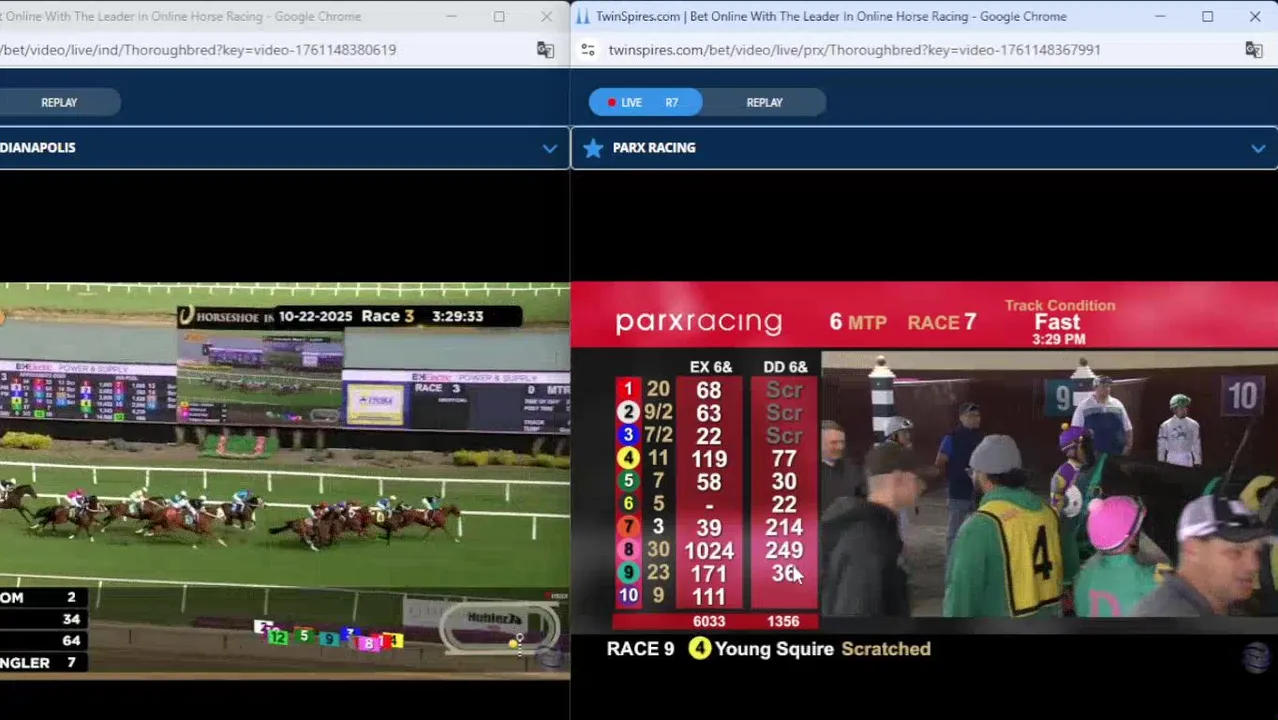The height and width of the screenshot is (720, 1278).
Task: Open site info icon in right address bar
Action: 588,50
